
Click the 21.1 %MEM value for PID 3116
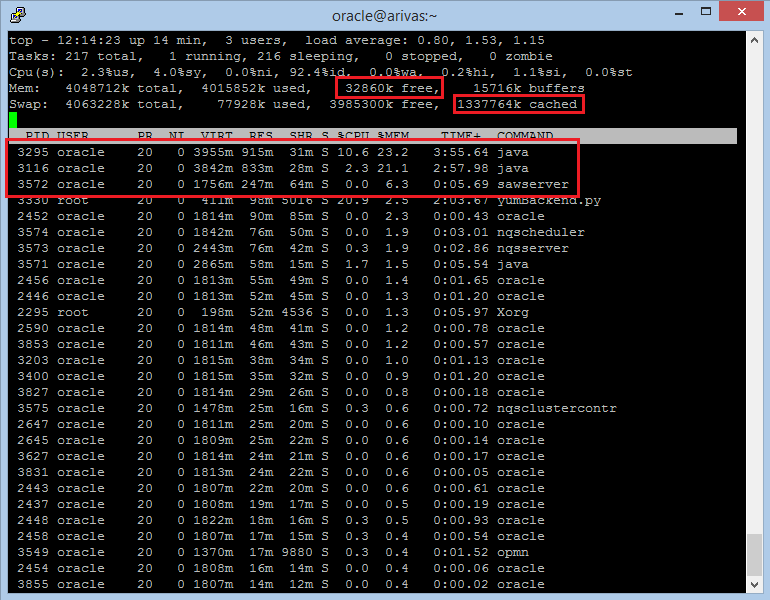click(393, 168)
